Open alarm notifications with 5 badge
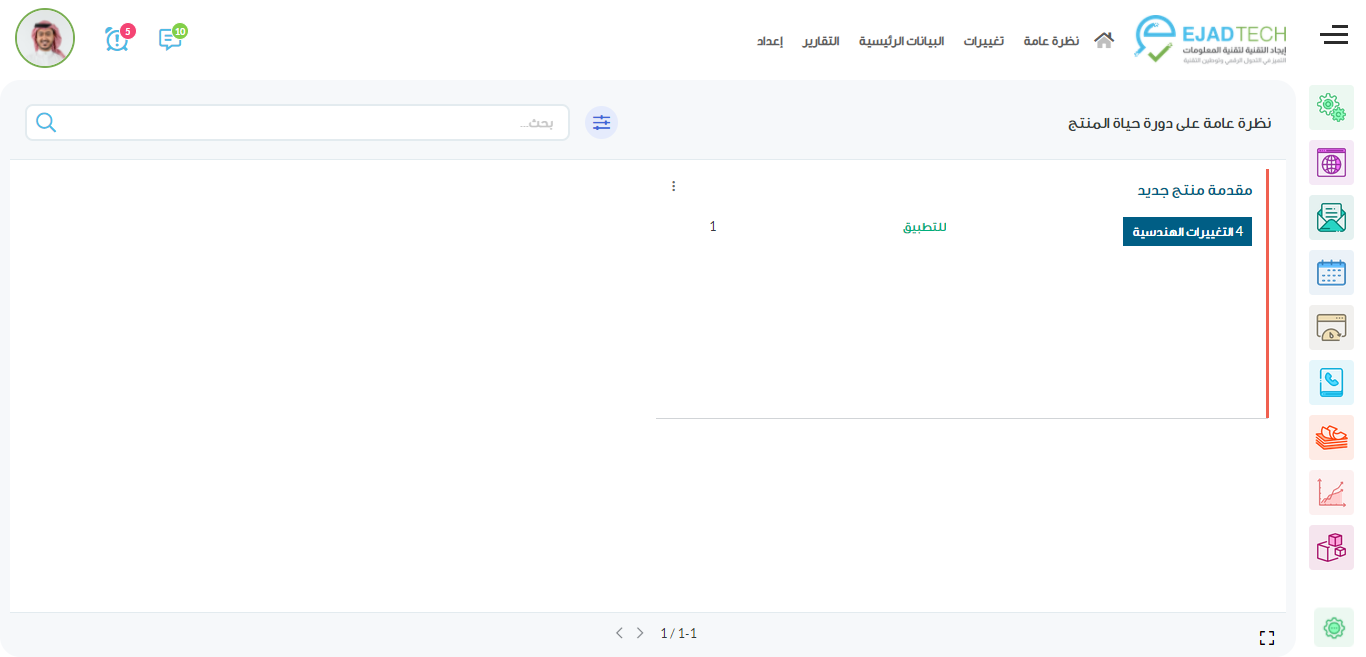 (x=117, y=39)
